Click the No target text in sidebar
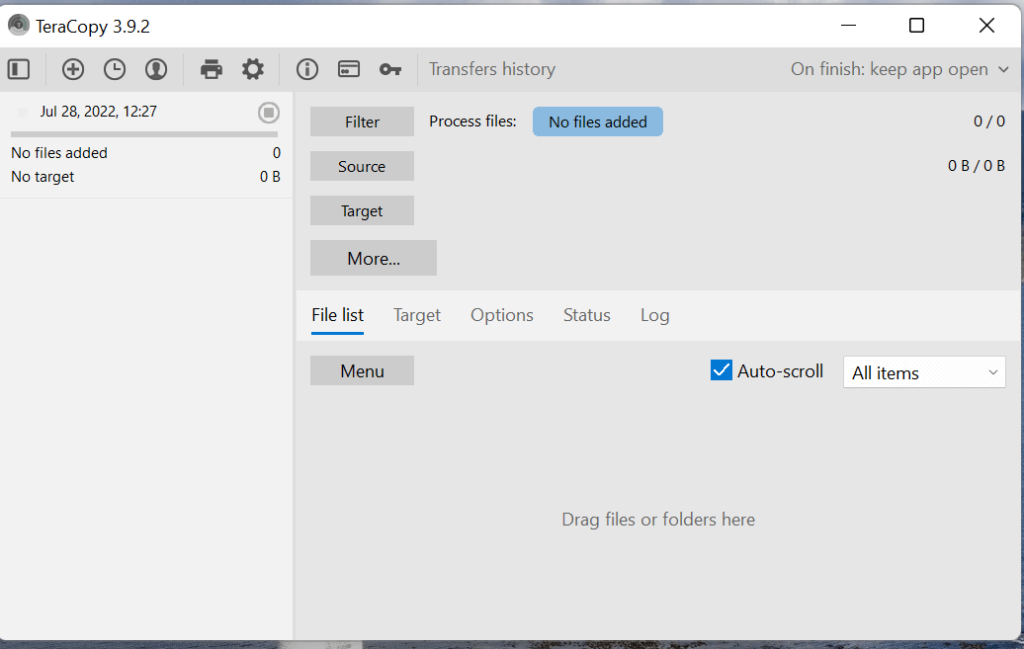This screenshot has height=649, width=1024. pyautogui.click(x=42, y=177)
